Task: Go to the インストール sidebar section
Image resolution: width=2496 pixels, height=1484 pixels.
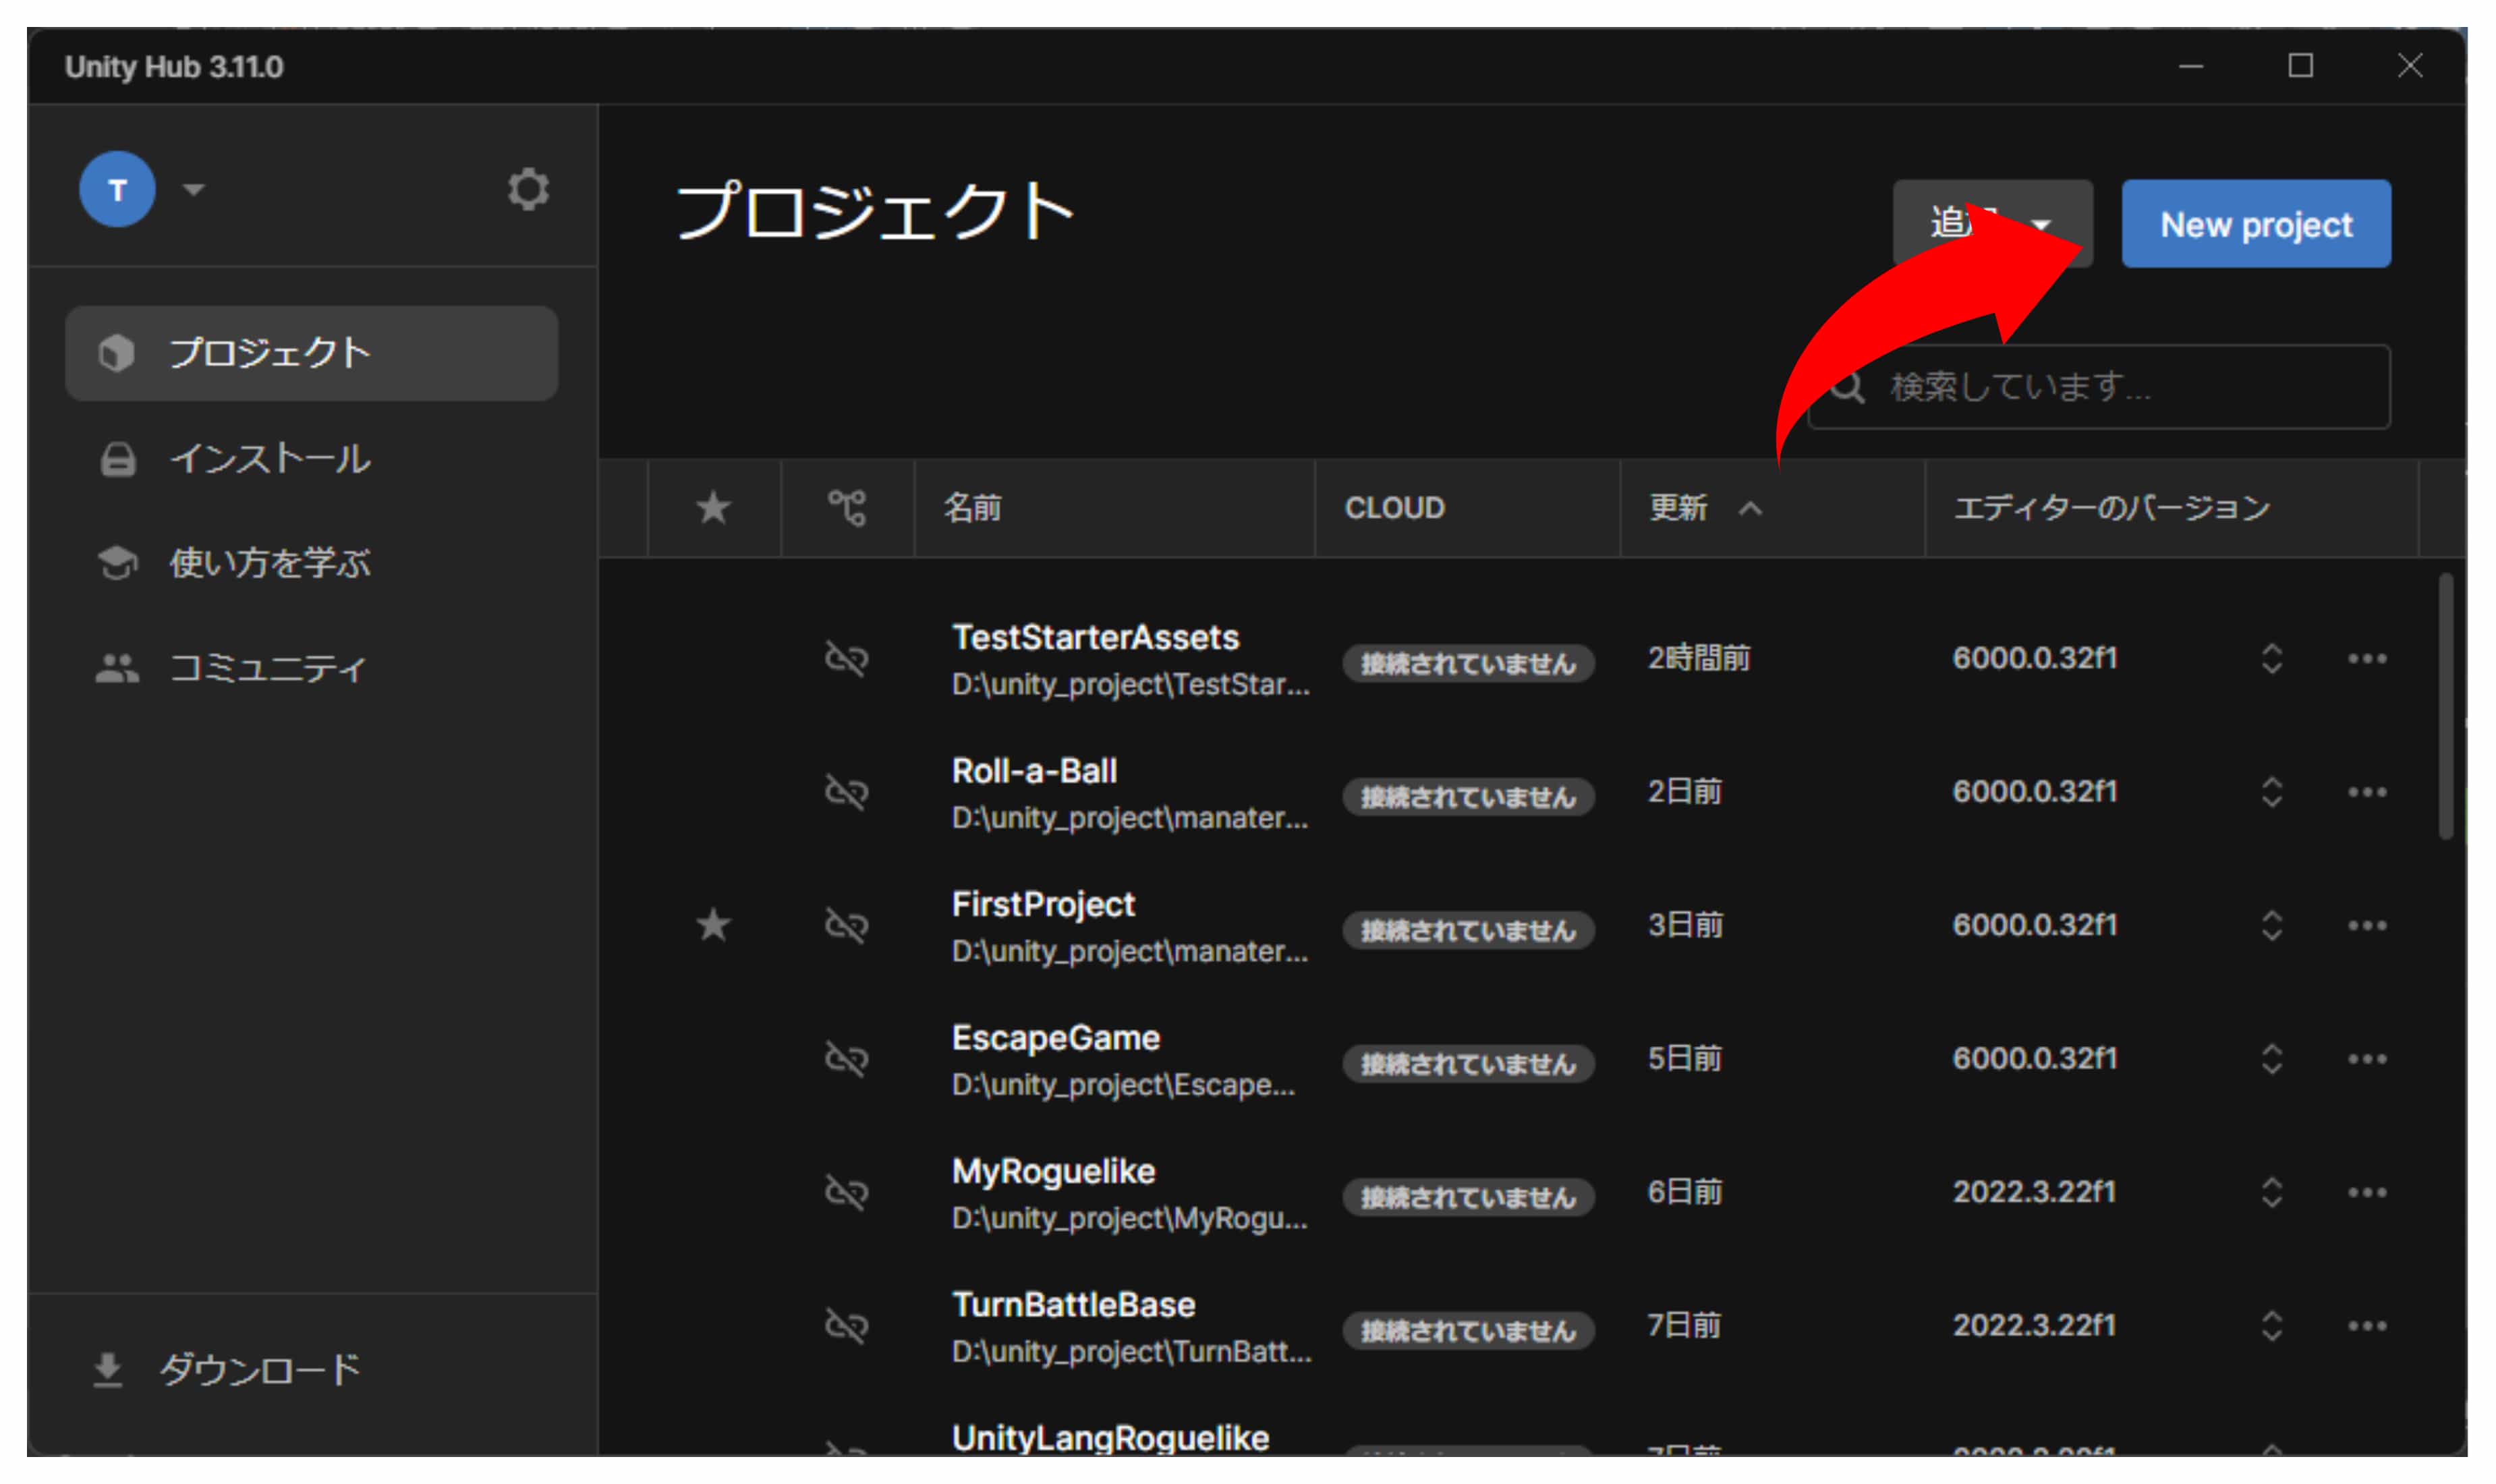Action: (270, 459)
